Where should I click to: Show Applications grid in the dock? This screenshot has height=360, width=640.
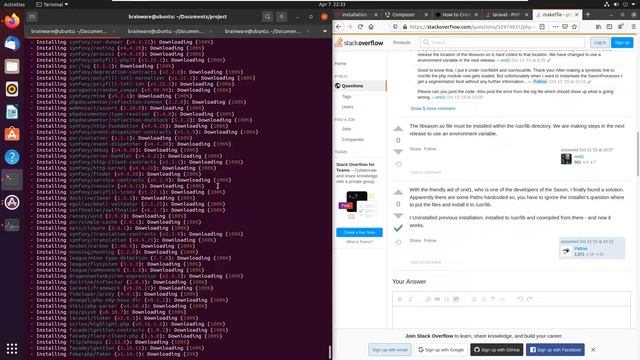coord(12,348)
